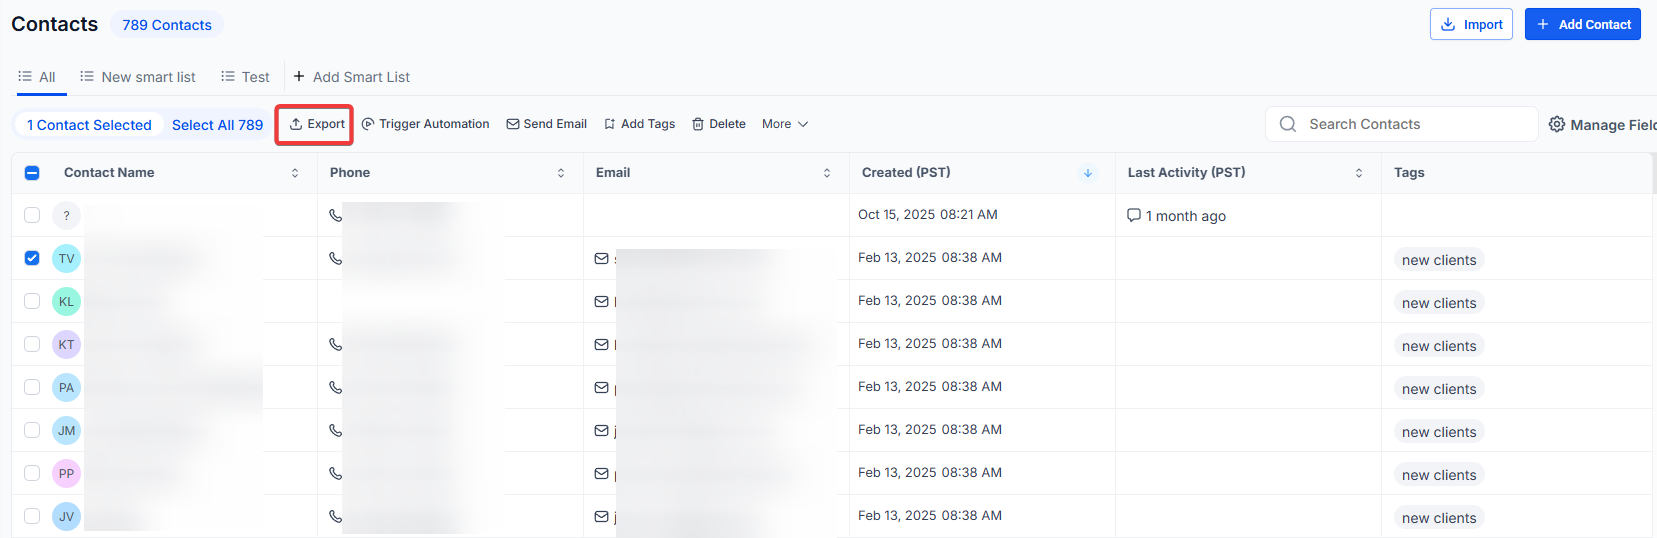
Task: Toggle Created (PST) sort arrow
Action: coord(1087,173)
